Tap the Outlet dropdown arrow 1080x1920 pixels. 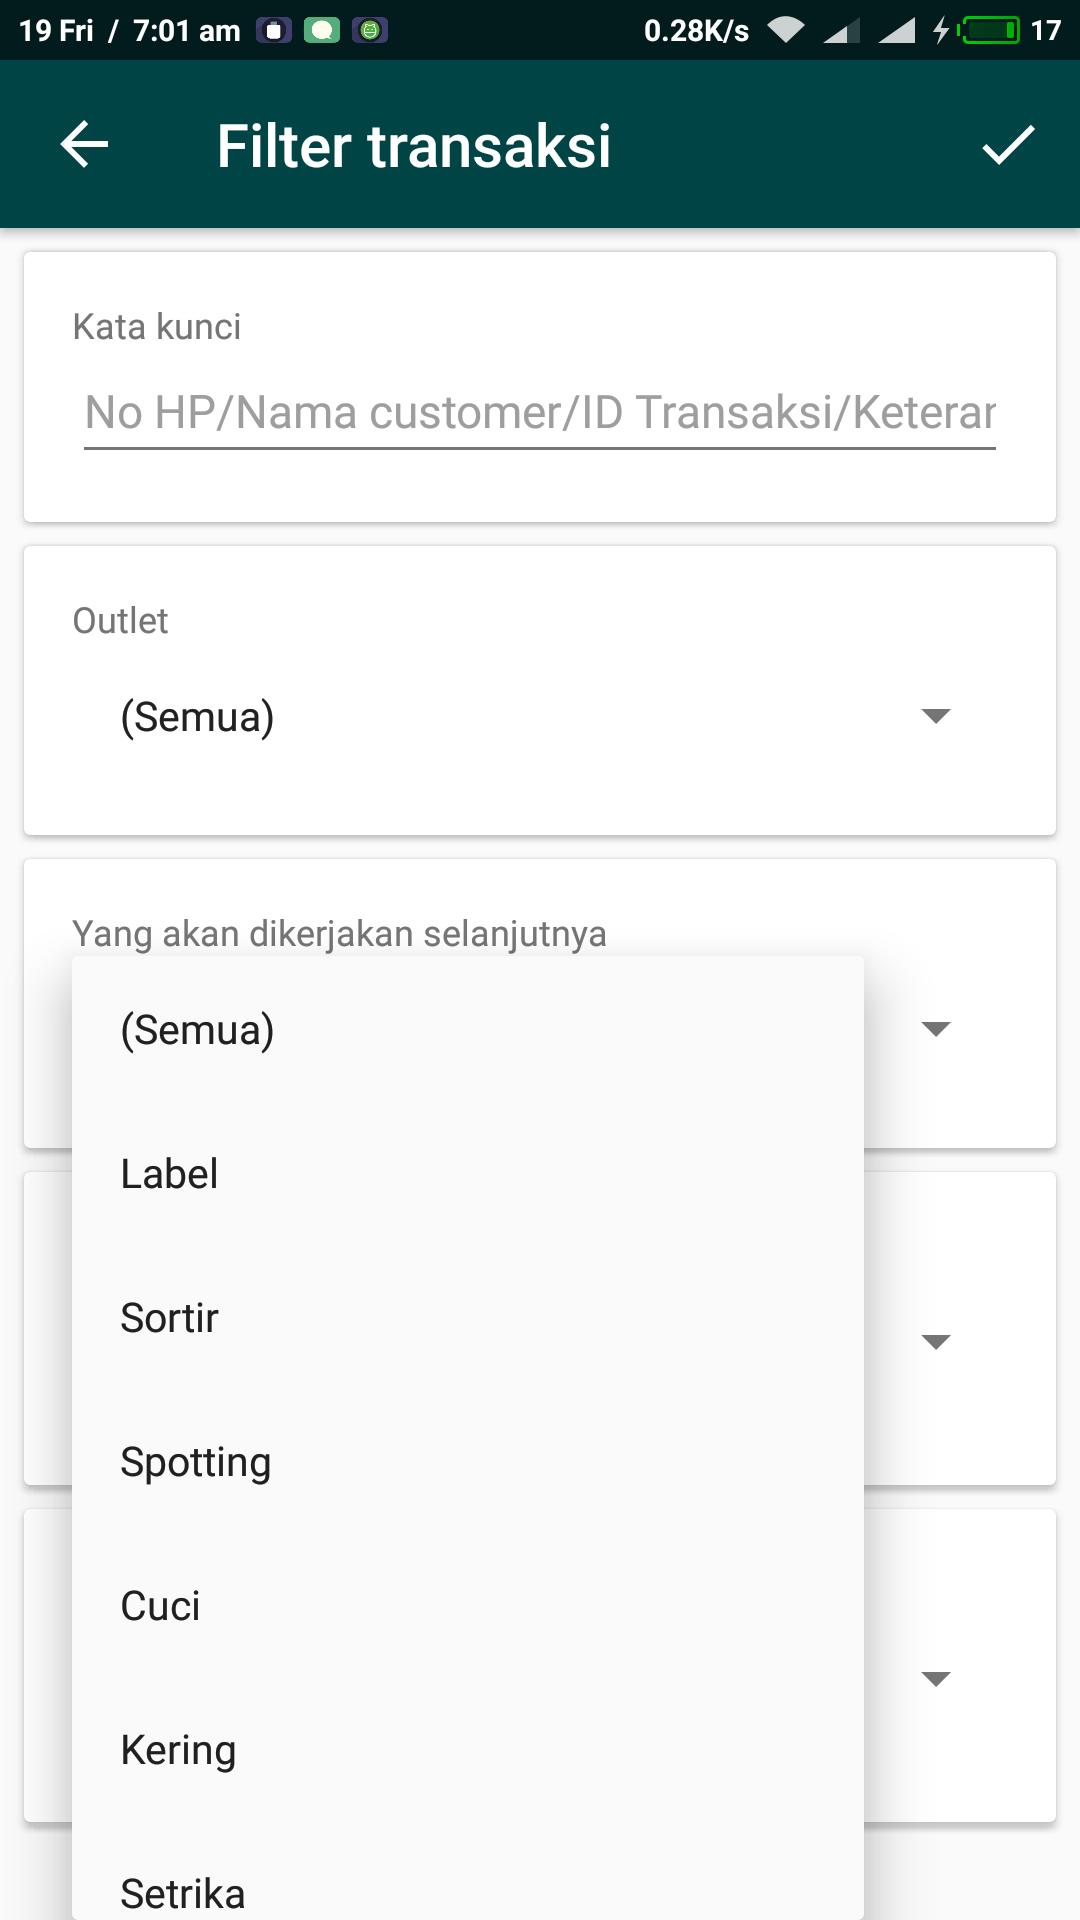click(935, 716)
